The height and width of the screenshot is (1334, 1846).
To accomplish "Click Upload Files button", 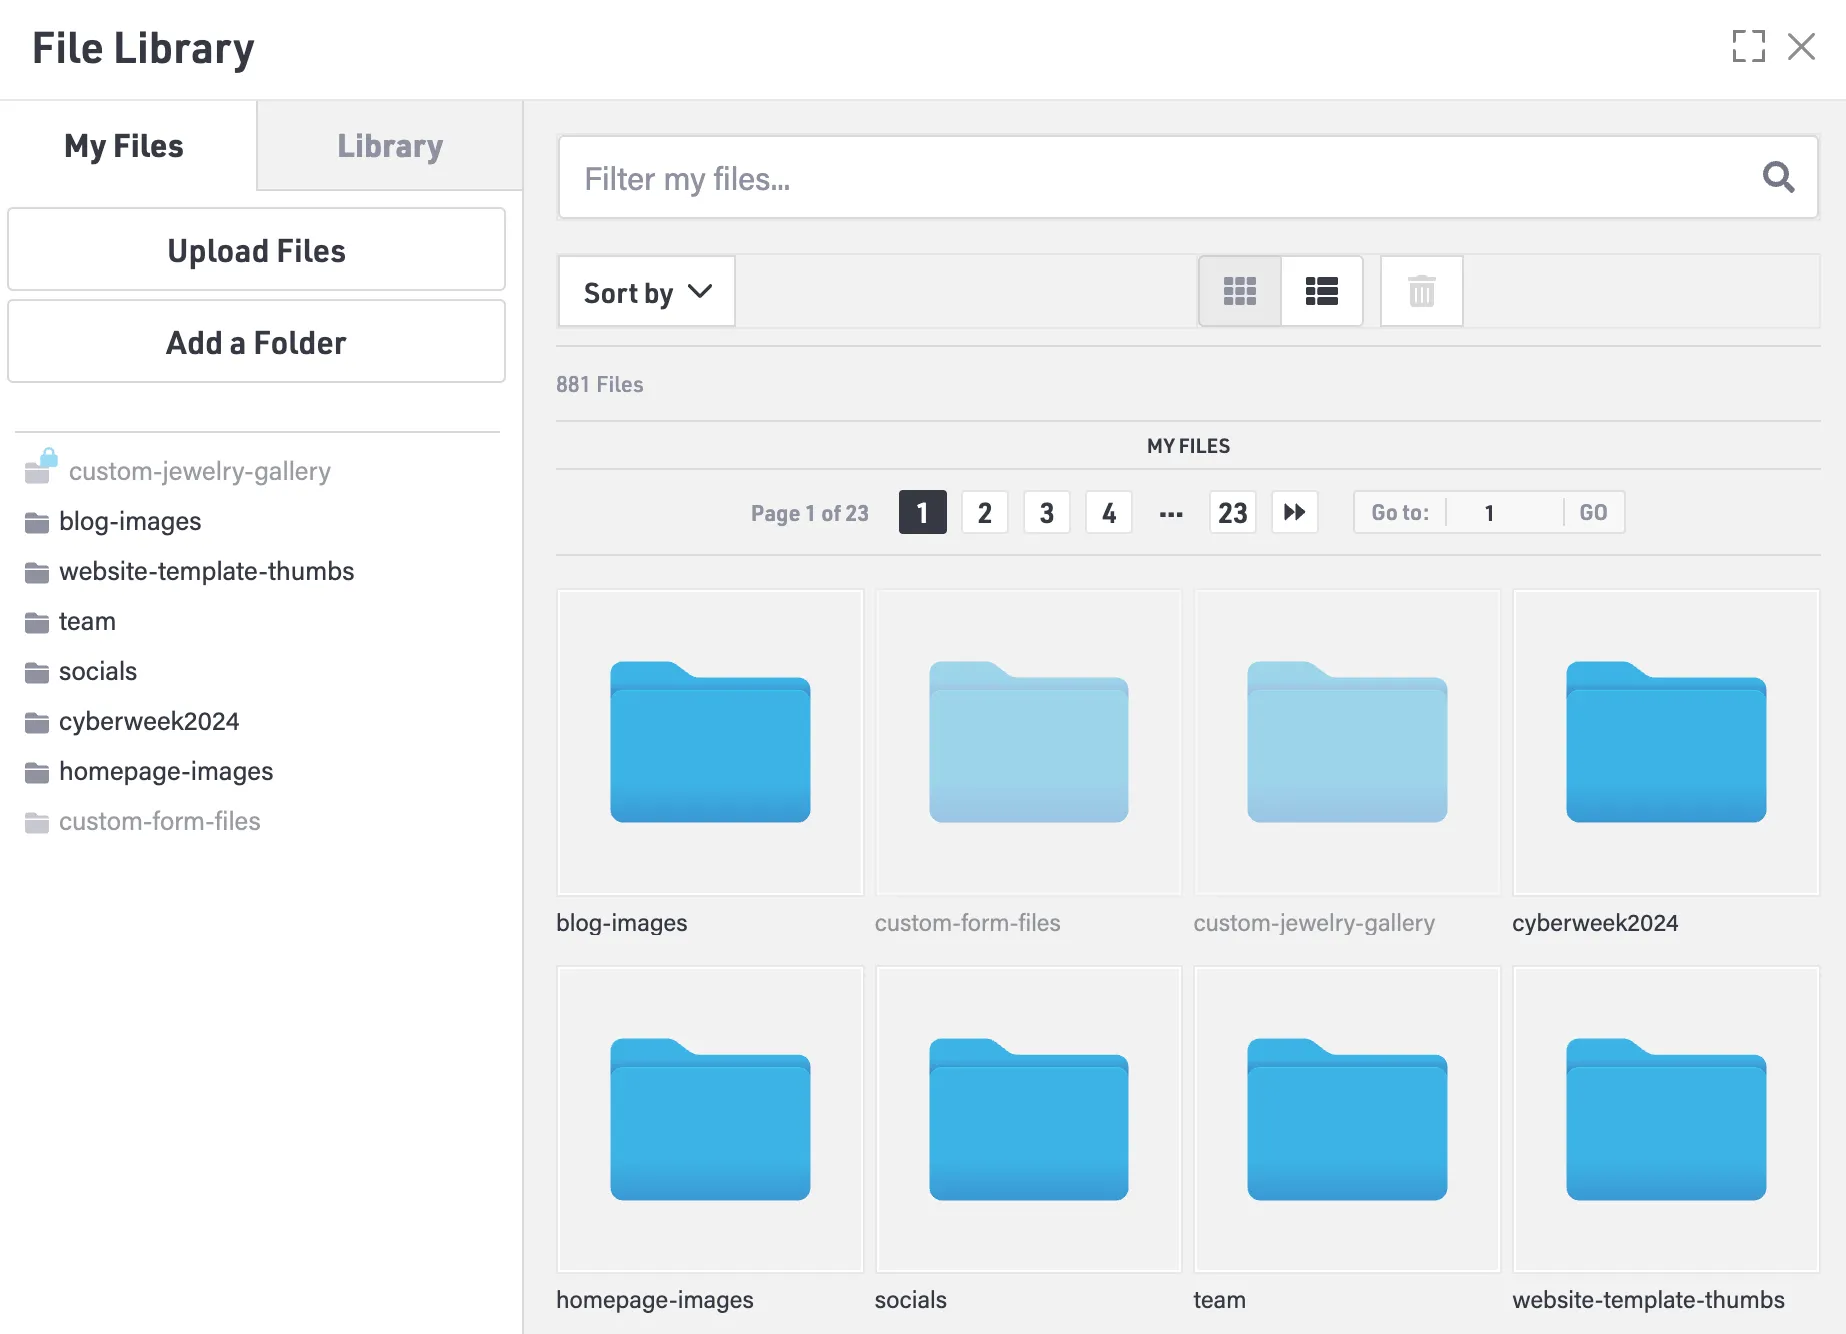I will tap(256, 250).
